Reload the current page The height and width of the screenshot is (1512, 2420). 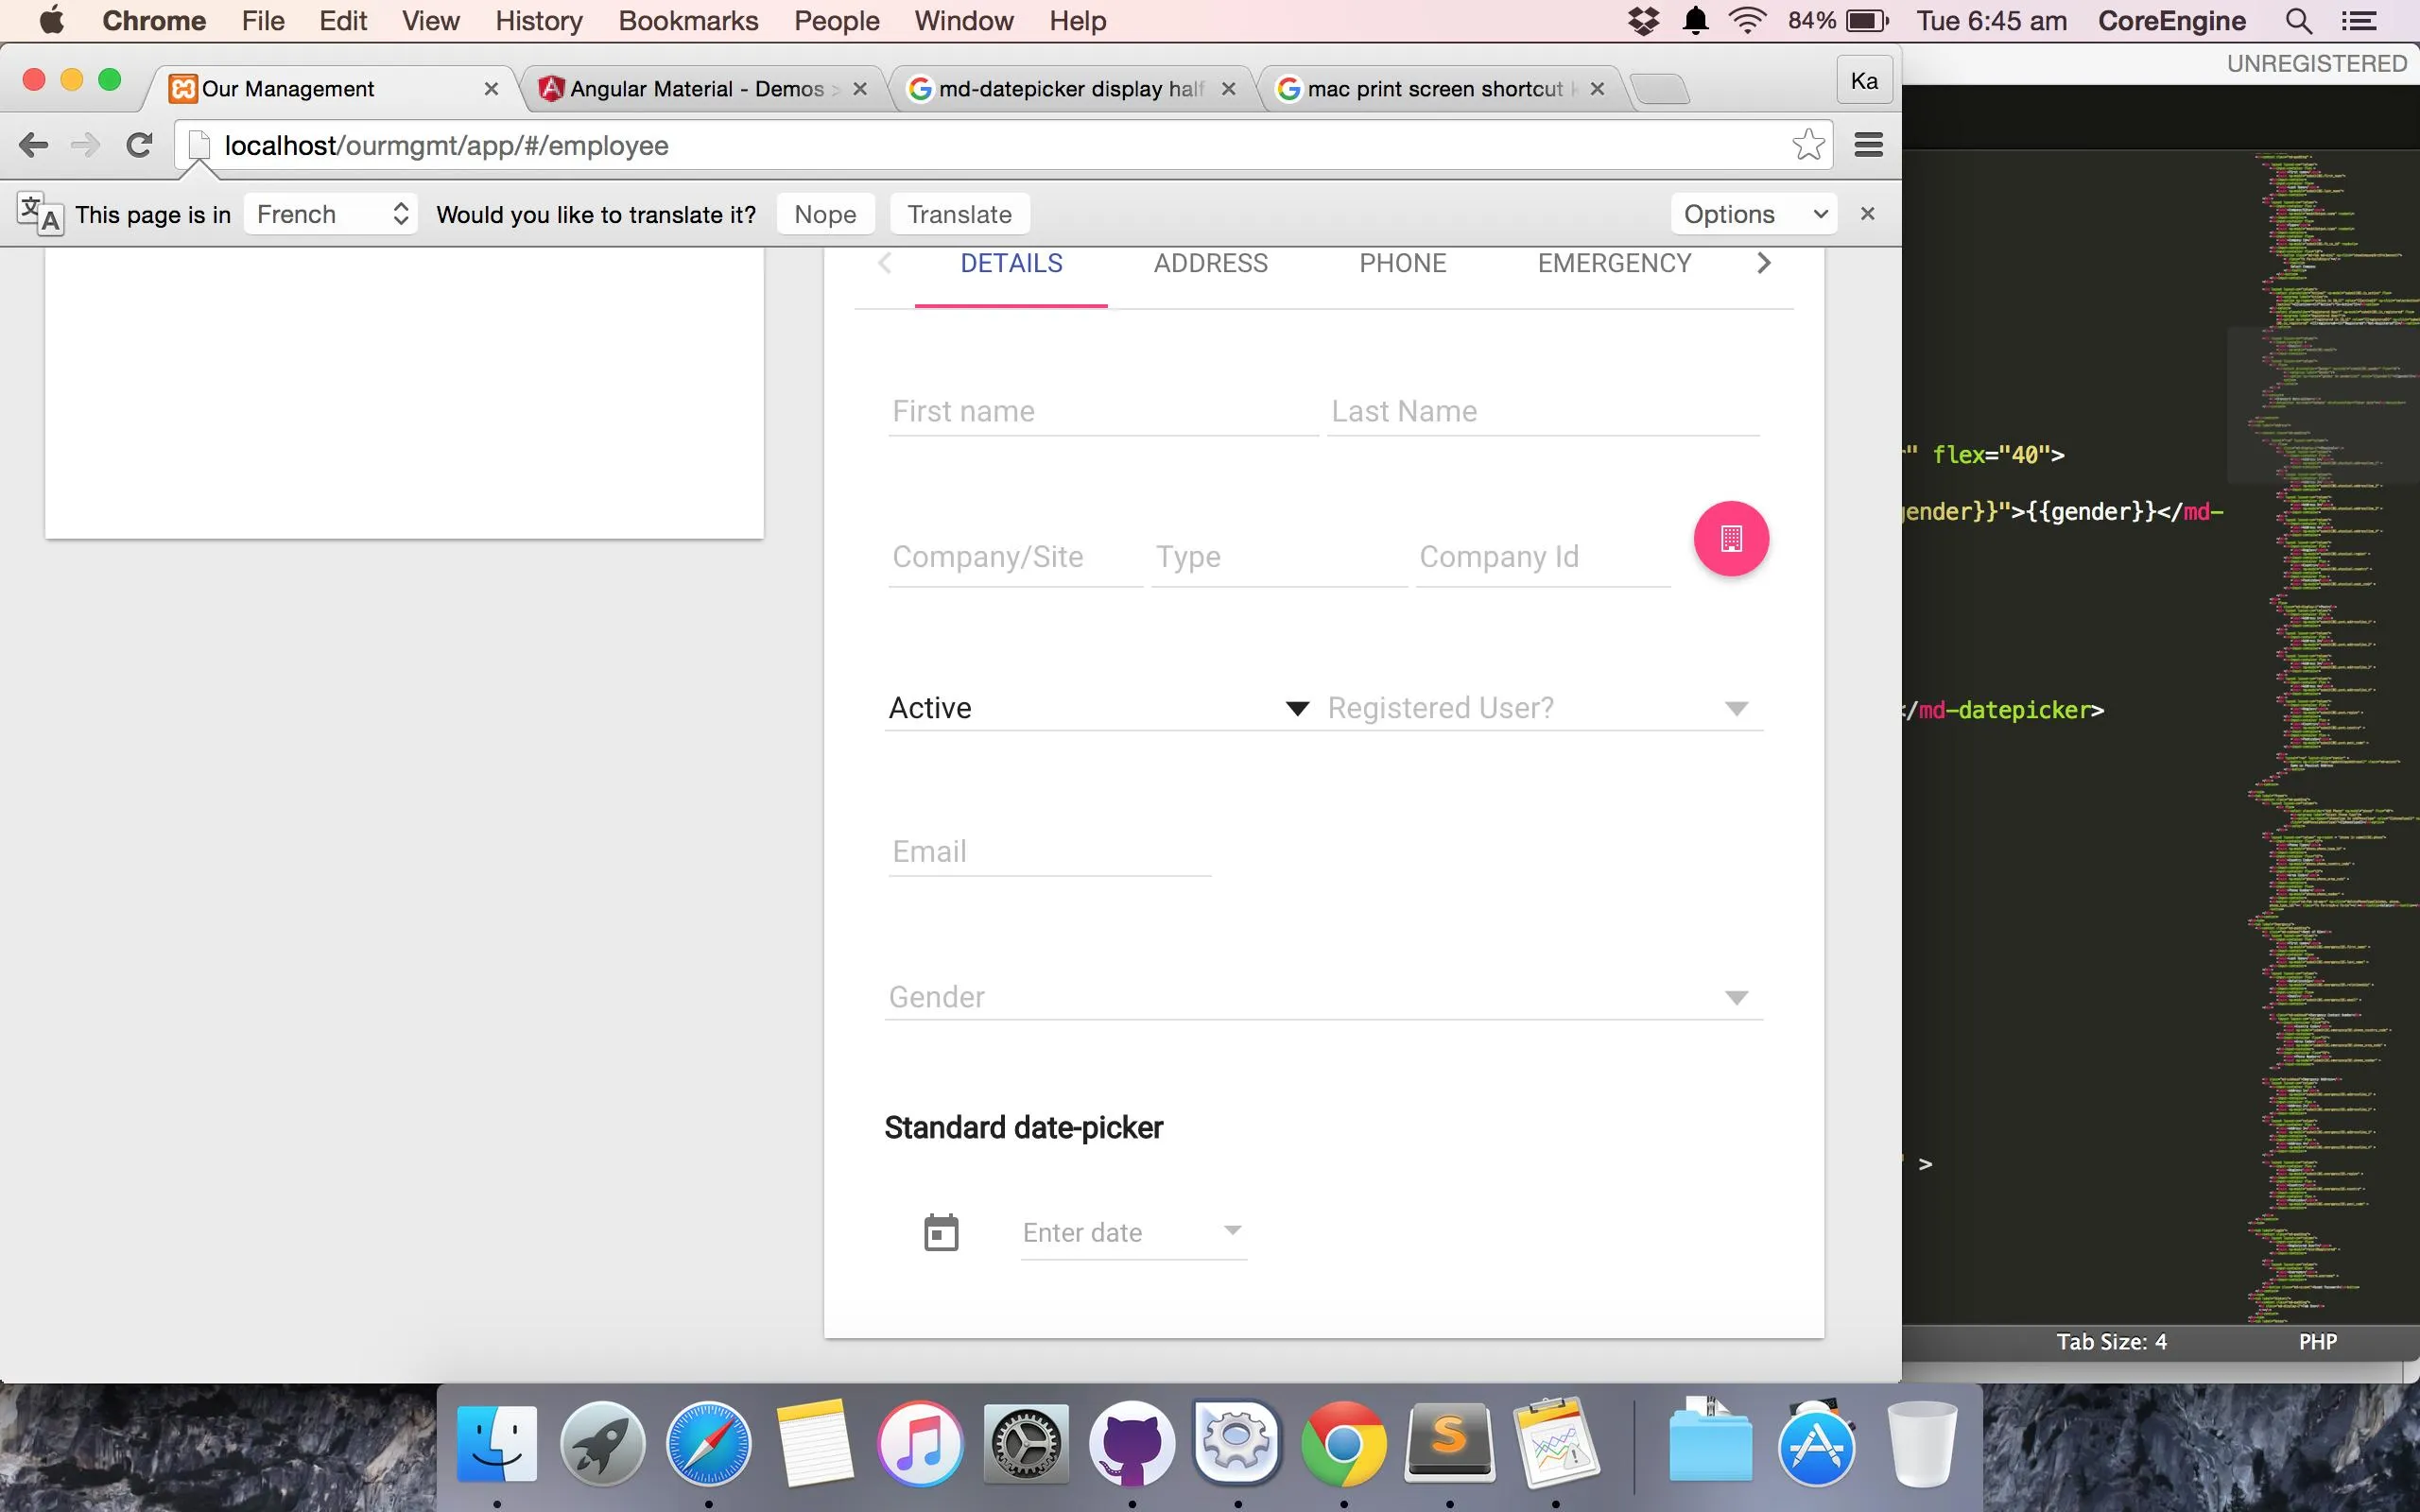pos(139,145)
